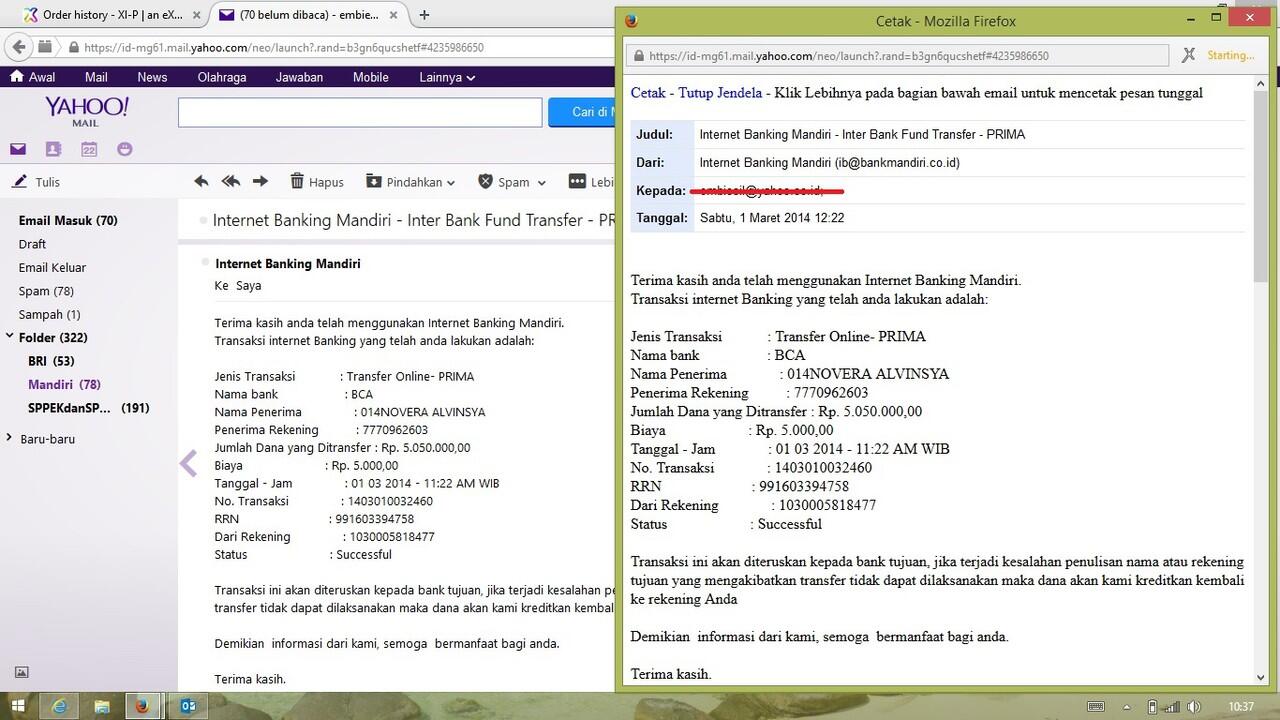
Task: Open the Spam (78) folder
Action: [x=46, y=291]
